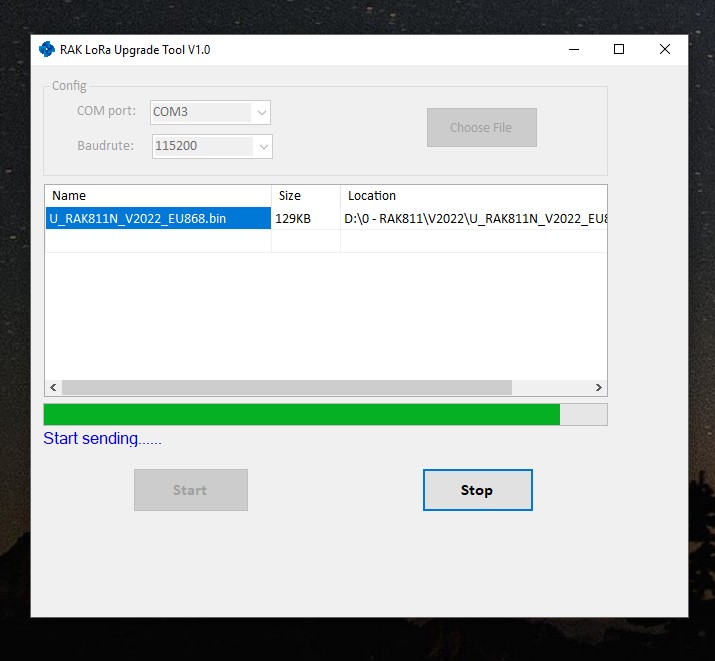Expand the Baudrate dropdown arrow

click(x=263, y=146)
